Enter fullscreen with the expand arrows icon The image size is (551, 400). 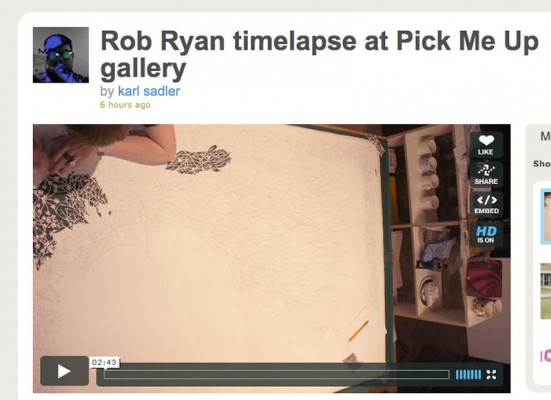click(x=491, y=375)
